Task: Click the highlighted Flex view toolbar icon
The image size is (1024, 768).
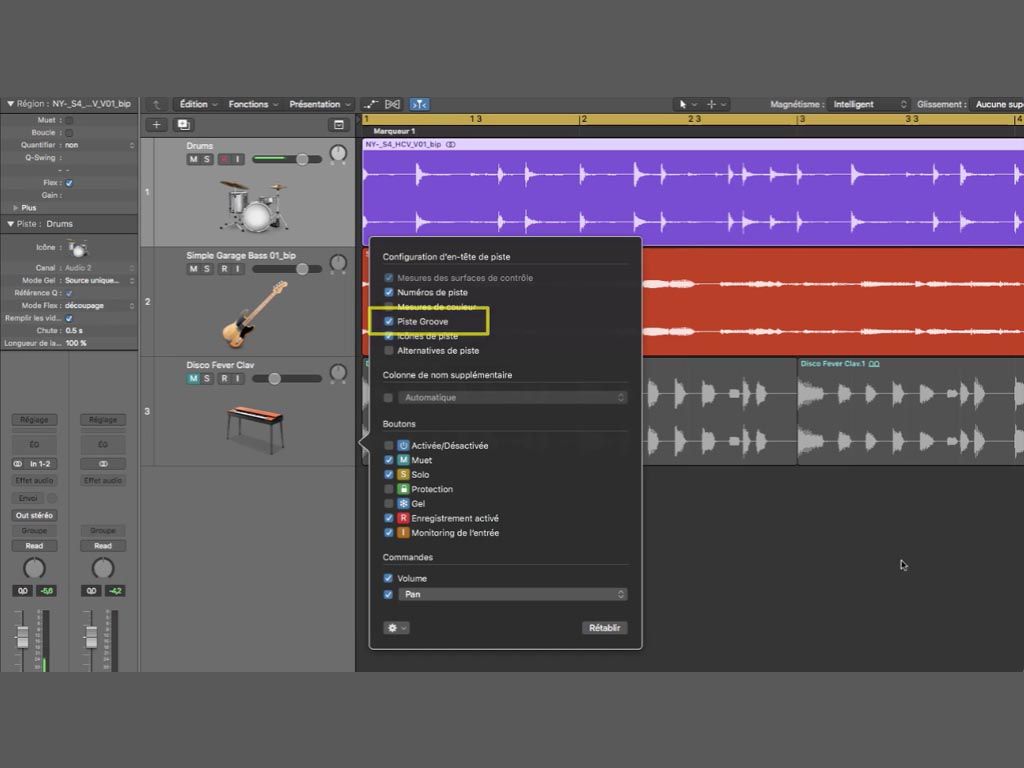Action: [x=420, y=104]
